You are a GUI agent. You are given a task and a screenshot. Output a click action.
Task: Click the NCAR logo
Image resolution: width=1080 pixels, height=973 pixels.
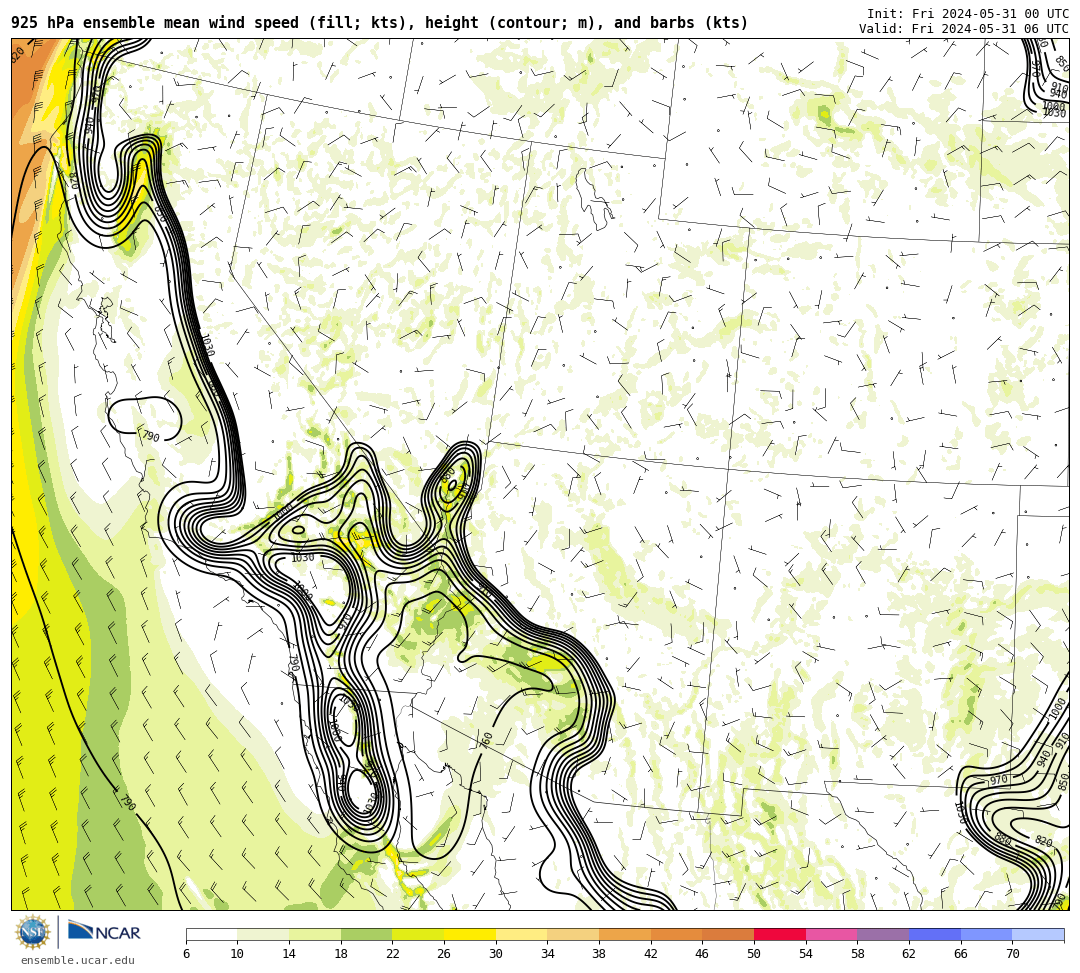pos(104,932)
